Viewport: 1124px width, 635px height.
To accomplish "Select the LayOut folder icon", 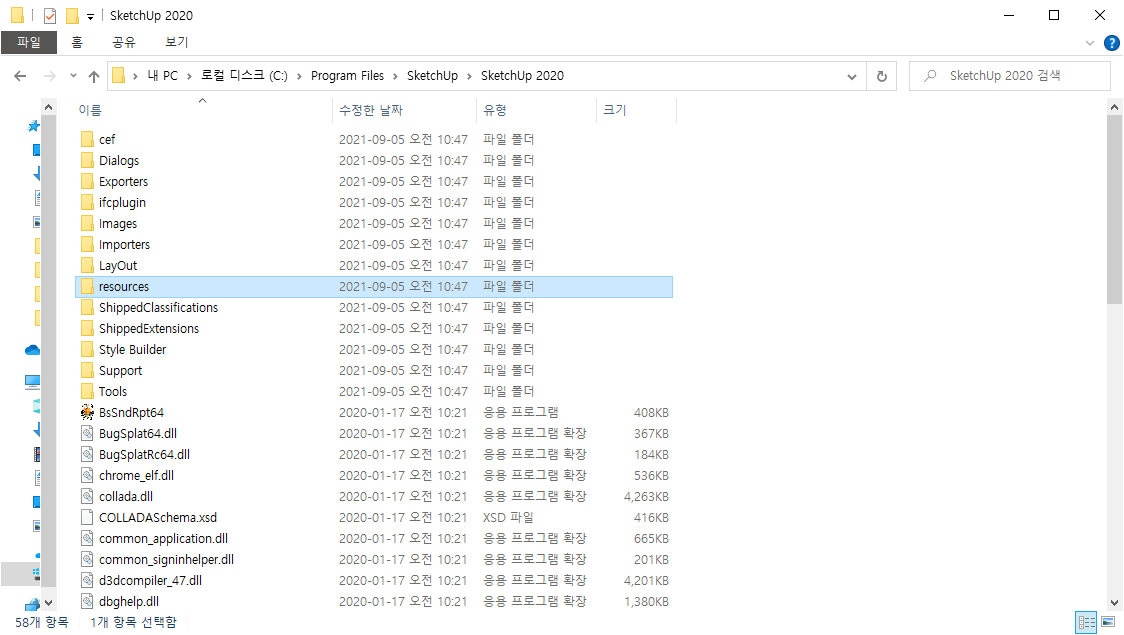I will click(87, 265).
